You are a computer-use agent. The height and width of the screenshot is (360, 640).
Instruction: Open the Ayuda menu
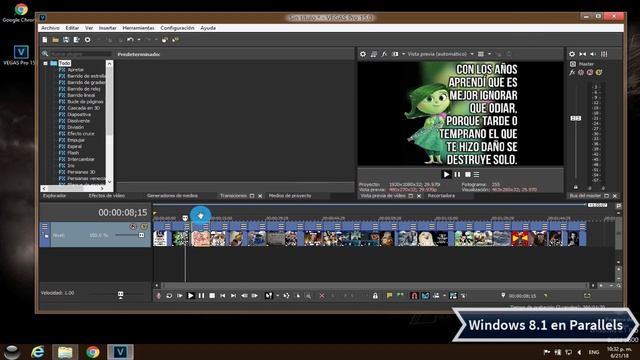coord(208,28)
